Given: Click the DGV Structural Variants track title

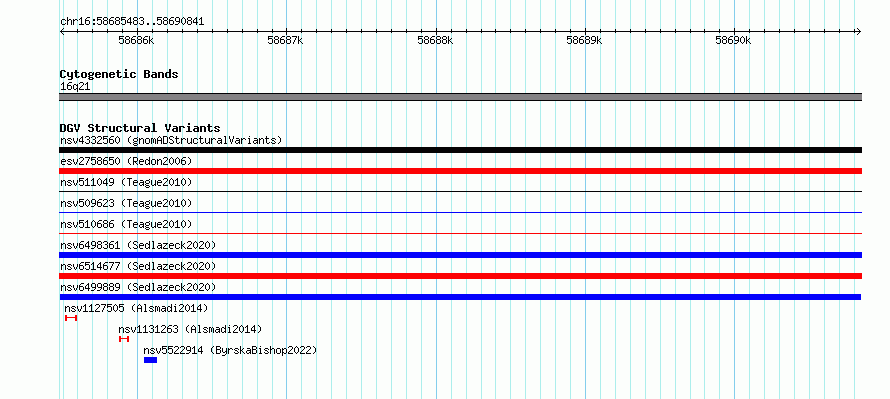Looking at the screenshot, I should pyautogui.click(x=140, y=128).
